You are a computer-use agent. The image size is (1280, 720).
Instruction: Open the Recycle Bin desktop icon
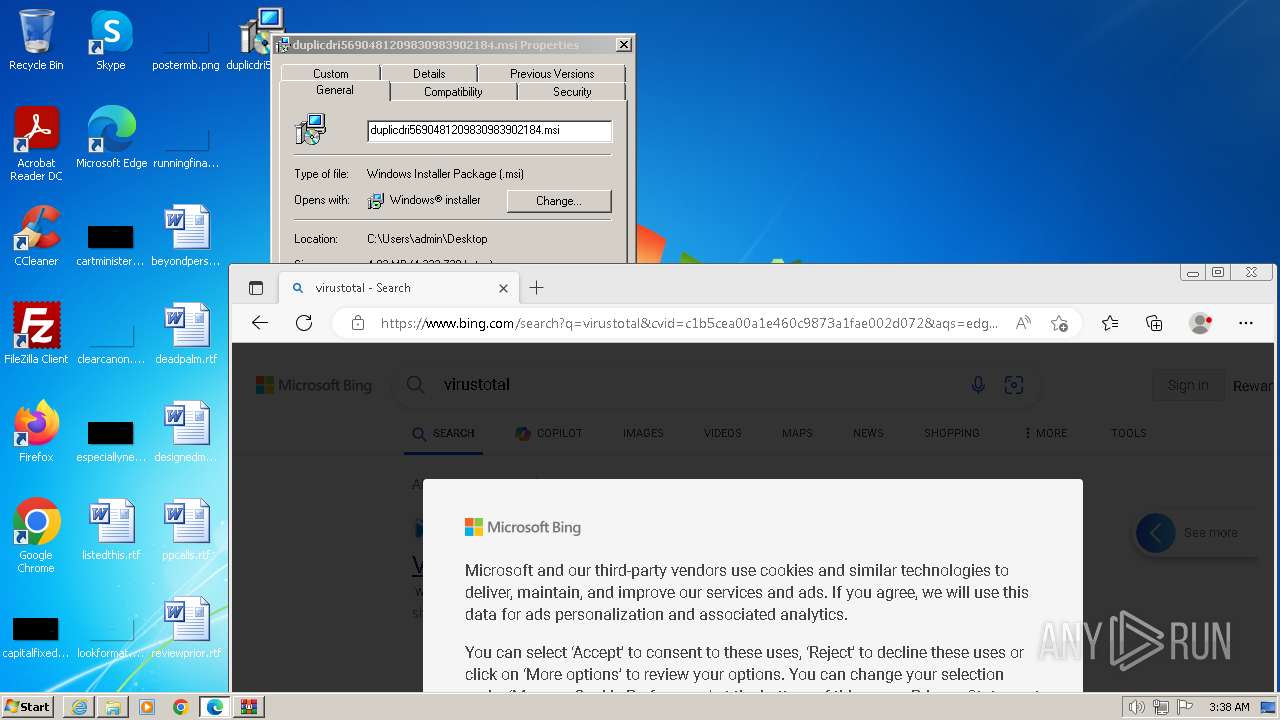coord(36,40)
